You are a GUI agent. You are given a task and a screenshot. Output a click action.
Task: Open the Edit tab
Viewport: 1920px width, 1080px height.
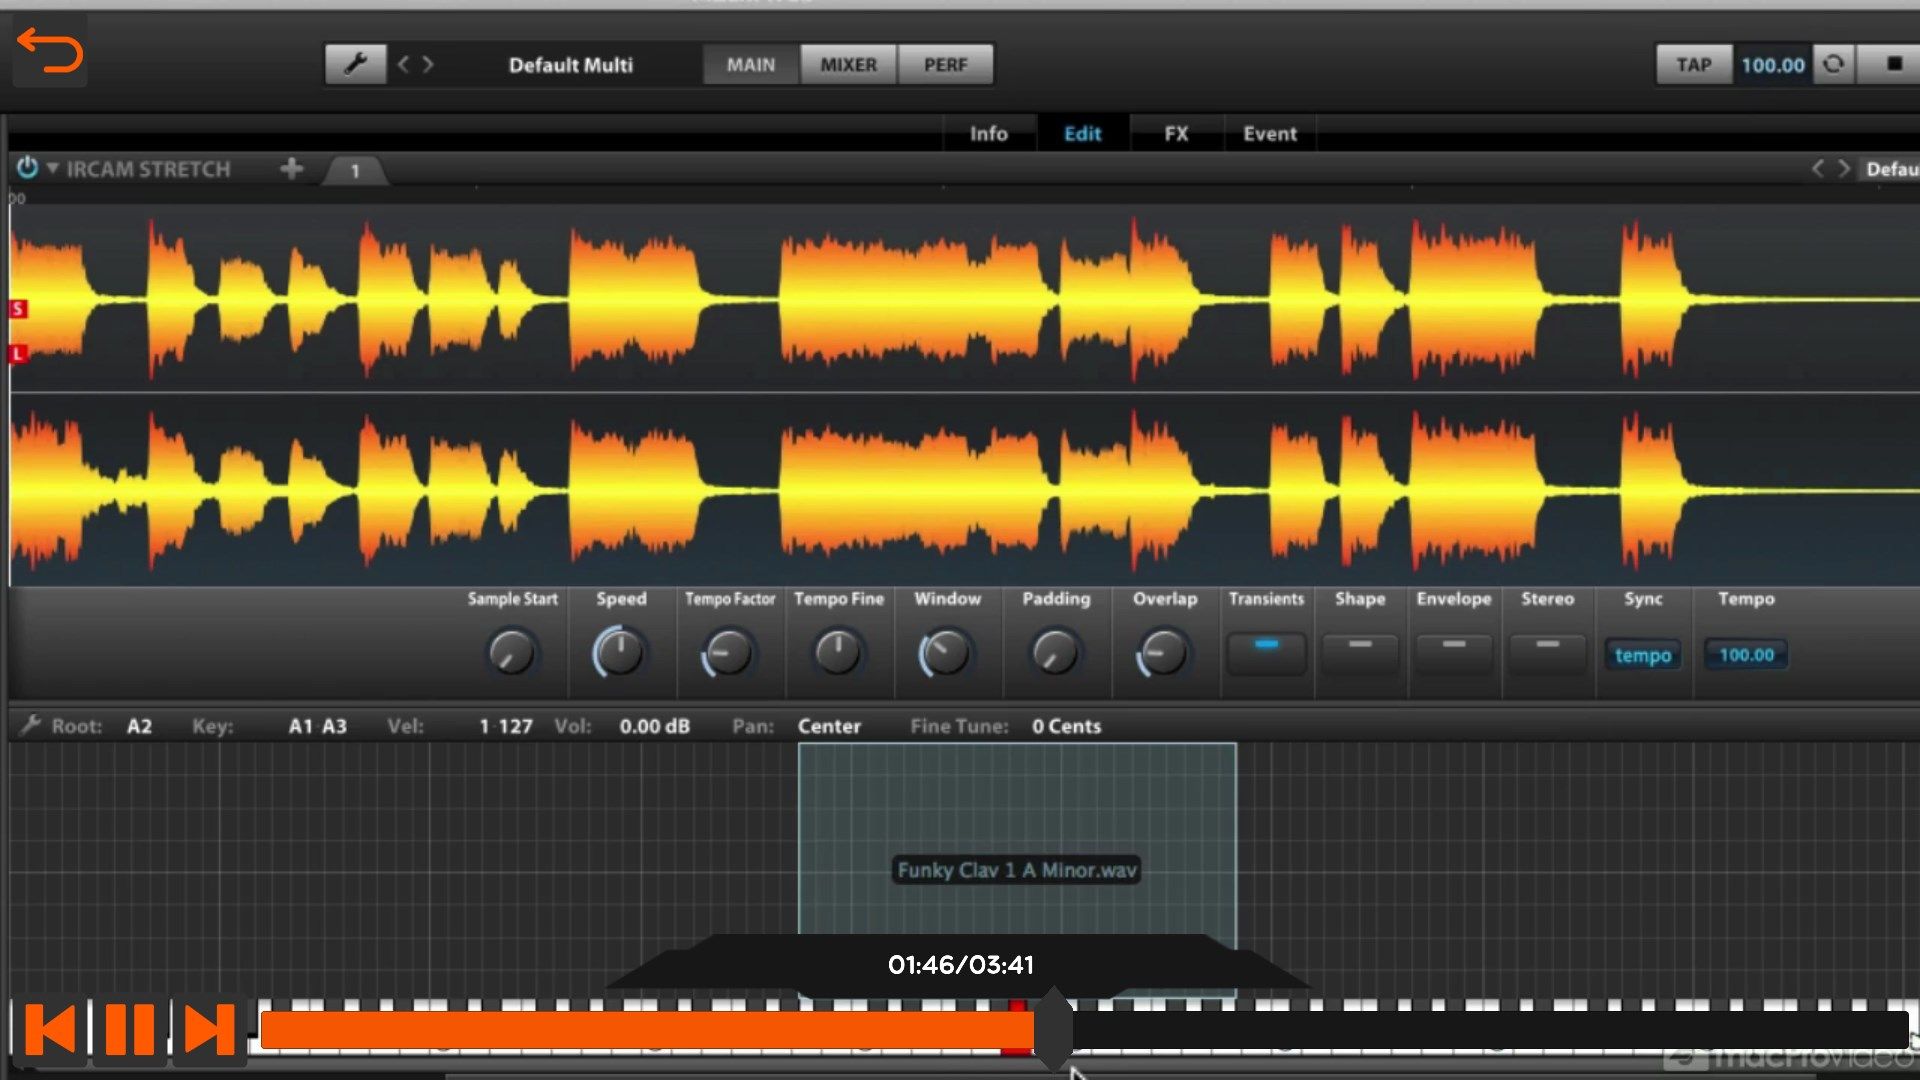point(1082,133)
